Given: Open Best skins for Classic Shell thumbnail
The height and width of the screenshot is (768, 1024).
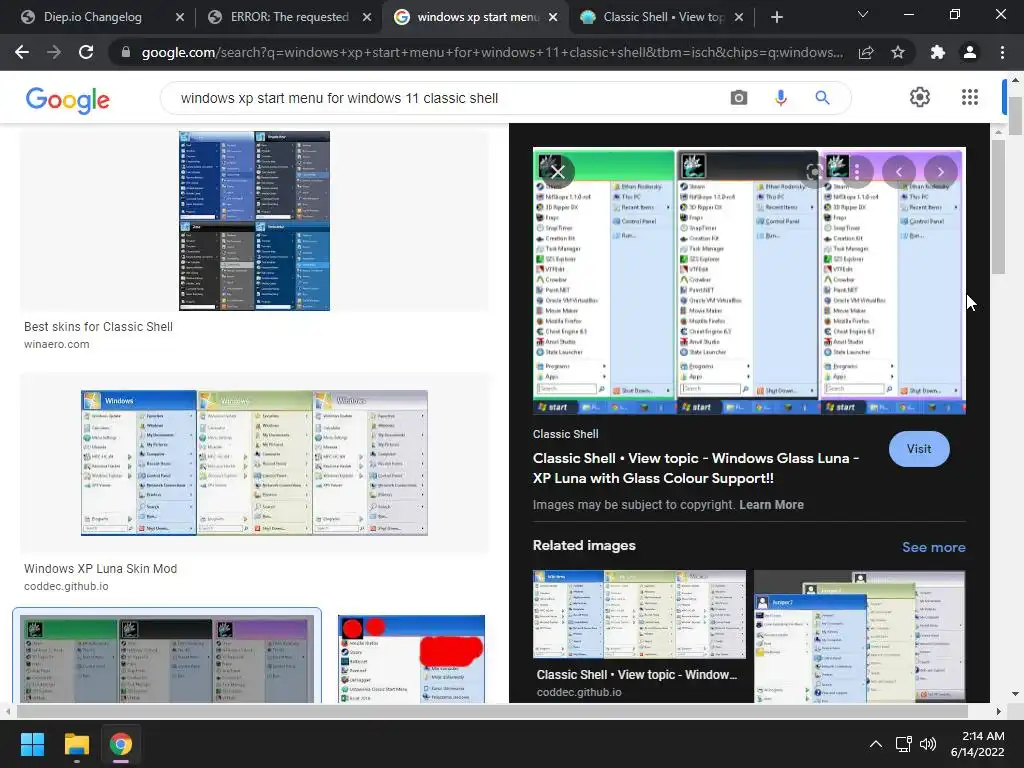Looking at the screenshot, I should click(255, 221).
